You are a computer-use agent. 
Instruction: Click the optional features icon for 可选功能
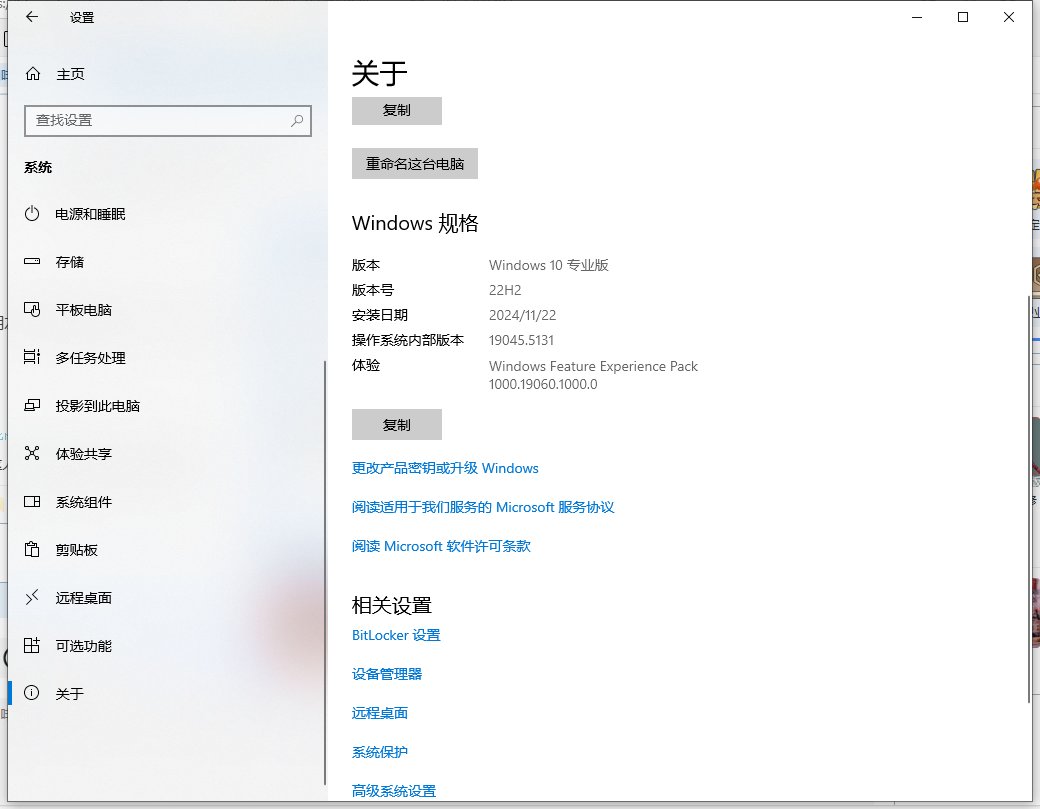tap(32, 645)
